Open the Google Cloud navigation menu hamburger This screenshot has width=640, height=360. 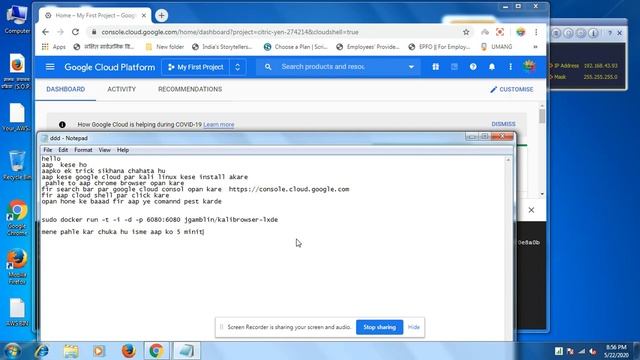click(x=50, y=67)
